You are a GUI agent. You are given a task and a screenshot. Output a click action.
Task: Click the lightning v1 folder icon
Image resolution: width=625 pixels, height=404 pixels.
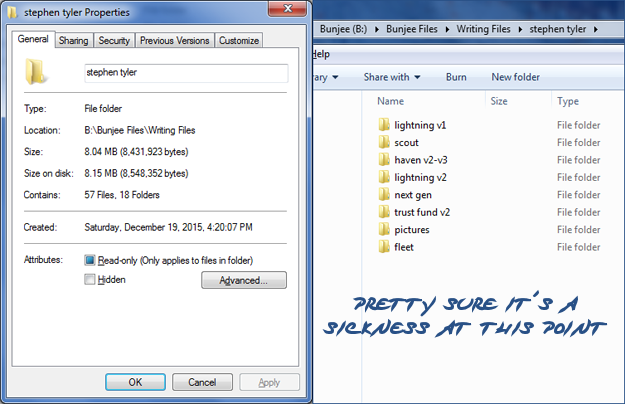pyautogui.click(x=385, y=125)
